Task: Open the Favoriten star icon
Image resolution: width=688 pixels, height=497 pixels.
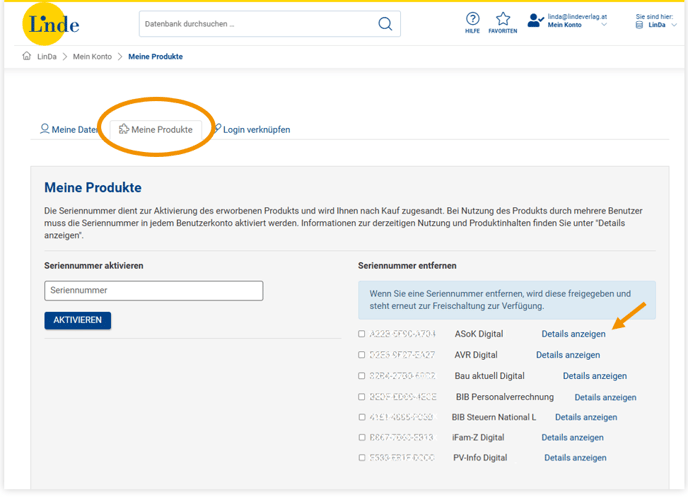Action: click(x=503, y=23)
